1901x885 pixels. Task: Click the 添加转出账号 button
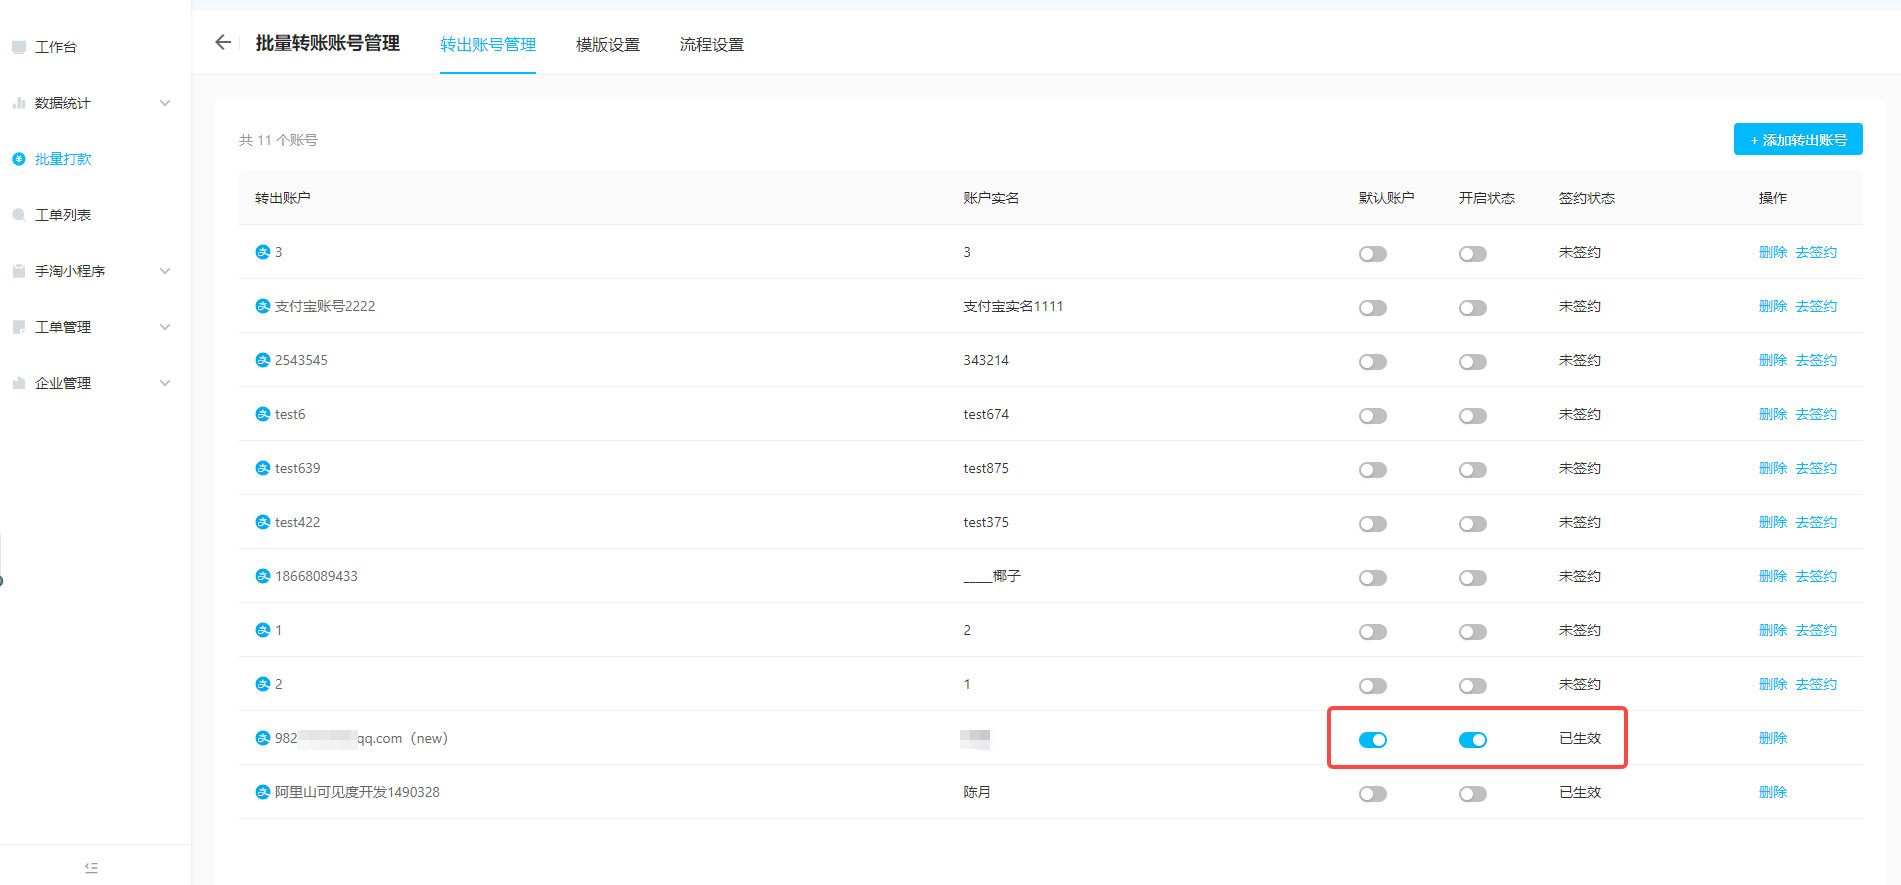point(1798,139)
